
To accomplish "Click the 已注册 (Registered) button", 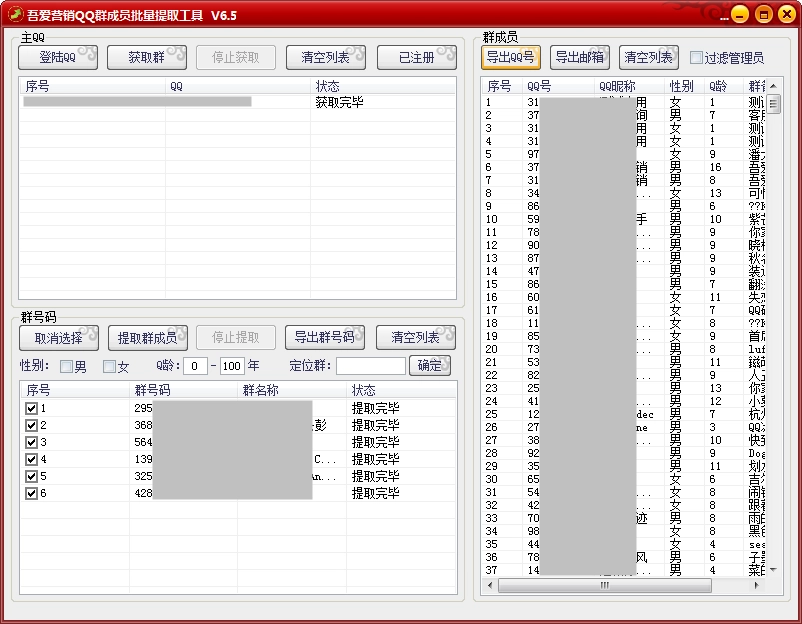I will pyautogui.click(x=416, y=57).
